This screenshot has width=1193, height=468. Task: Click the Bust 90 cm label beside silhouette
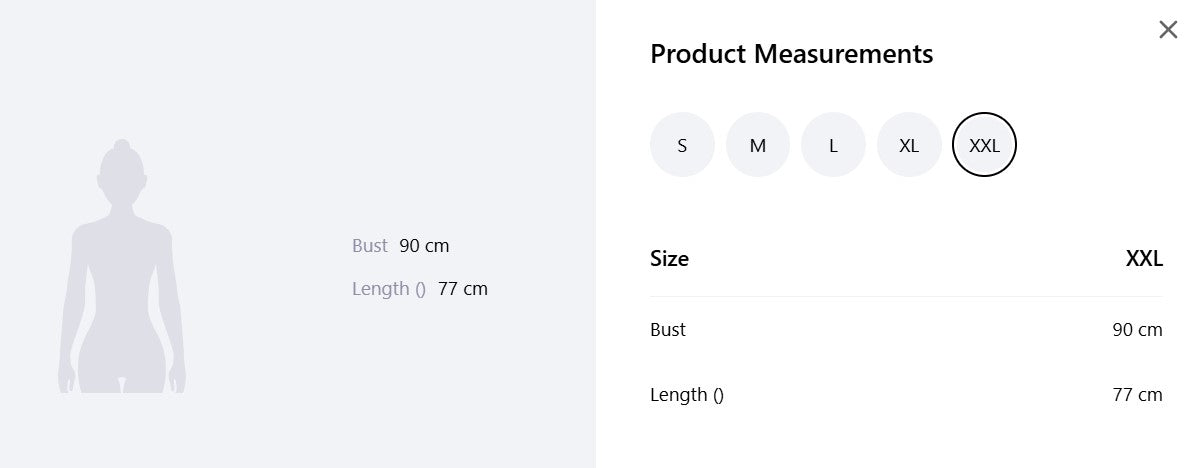point(400,246)
